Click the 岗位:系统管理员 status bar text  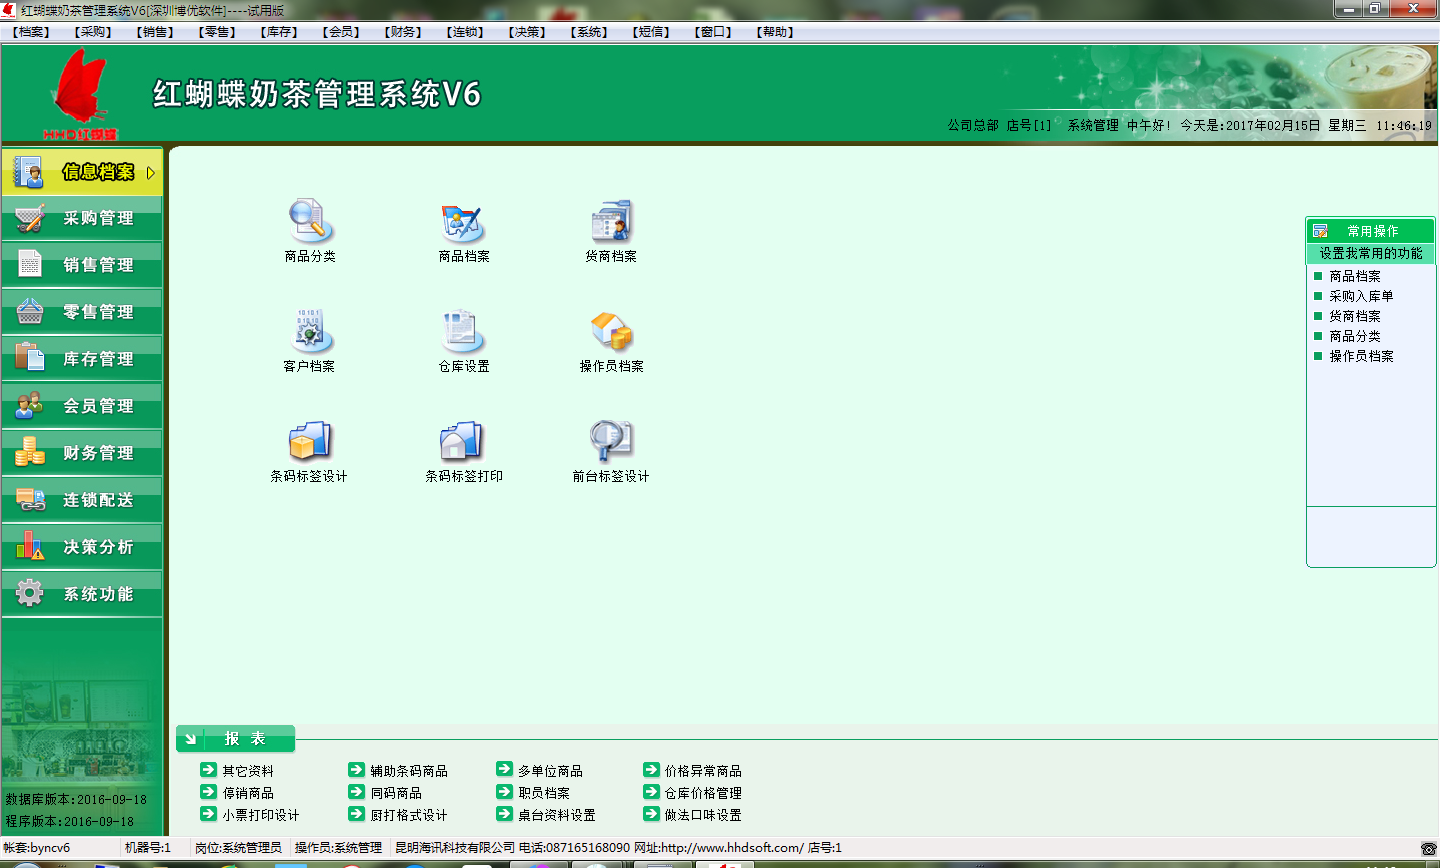tap(238, 848)
